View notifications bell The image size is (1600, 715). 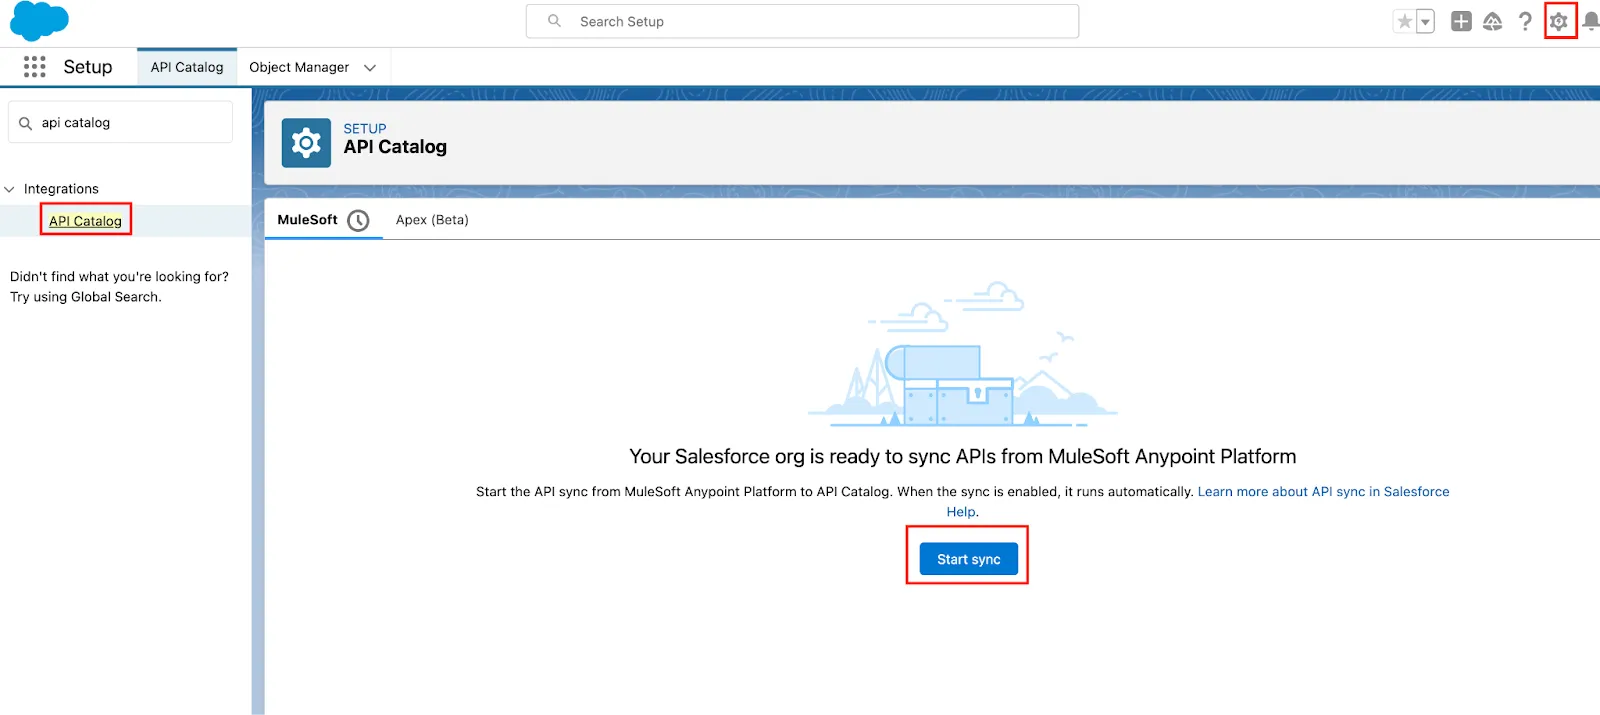tap(1590, 22)
